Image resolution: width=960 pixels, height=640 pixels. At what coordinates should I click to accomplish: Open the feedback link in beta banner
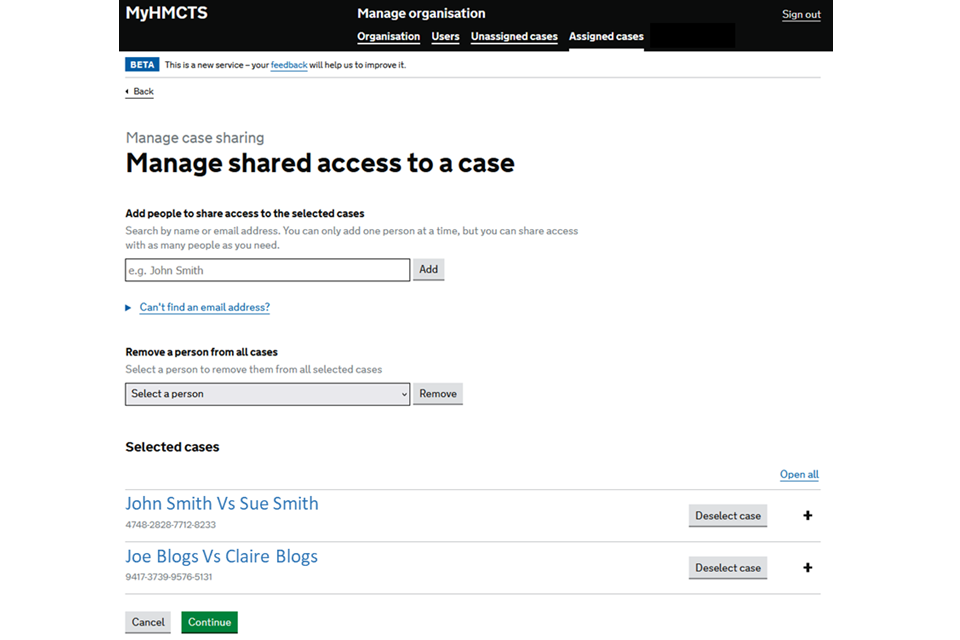[x=289, y=65]
